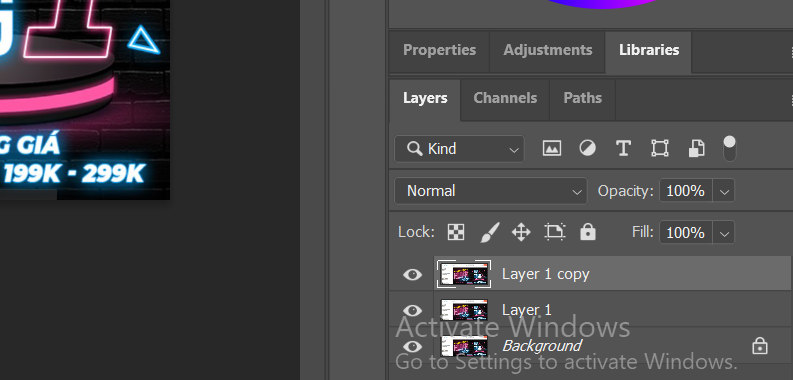Filter for smart objects icon
Image resolution: width=793 pixels, height=380 pixels.
coord(696,148)
